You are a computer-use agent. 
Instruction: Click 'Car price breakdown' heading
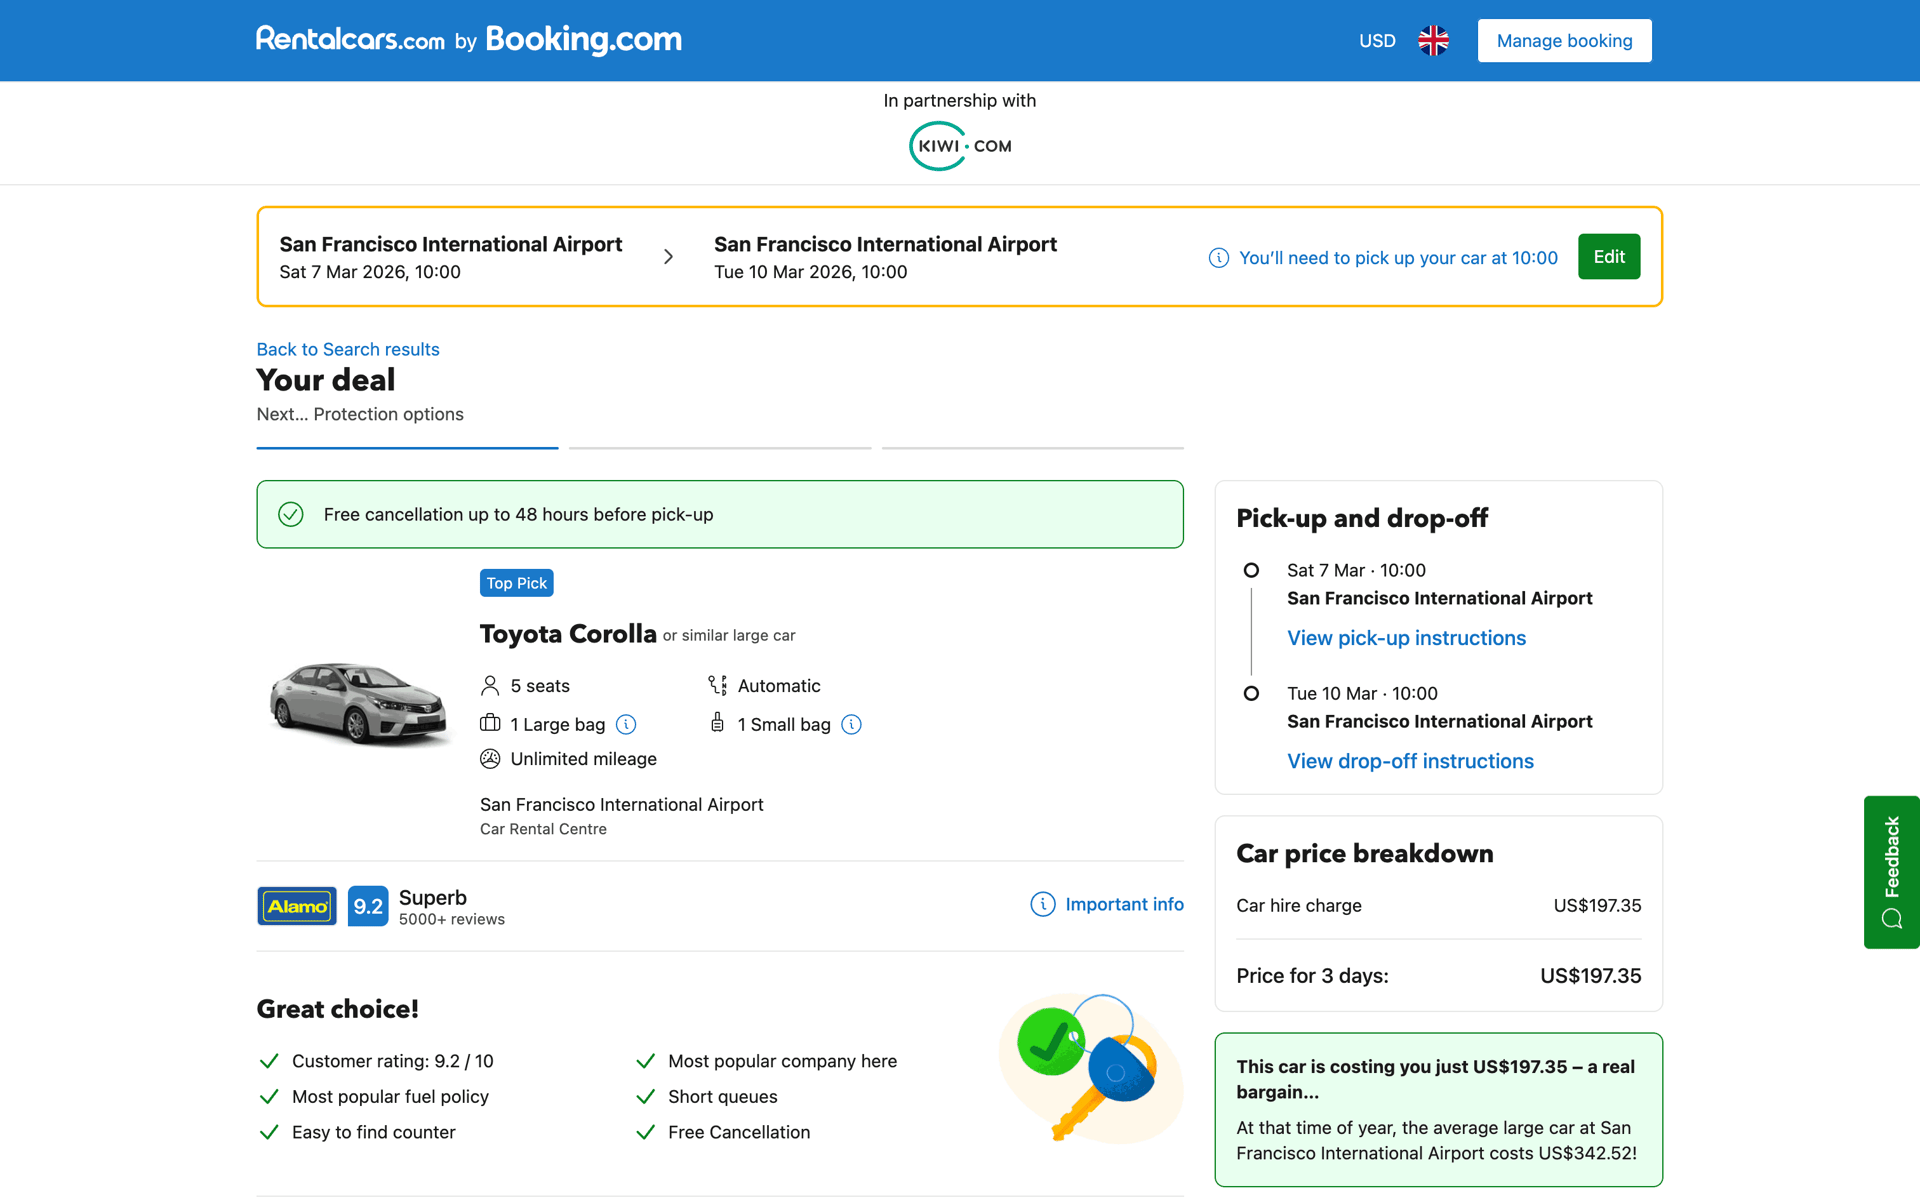[1364, 853]
